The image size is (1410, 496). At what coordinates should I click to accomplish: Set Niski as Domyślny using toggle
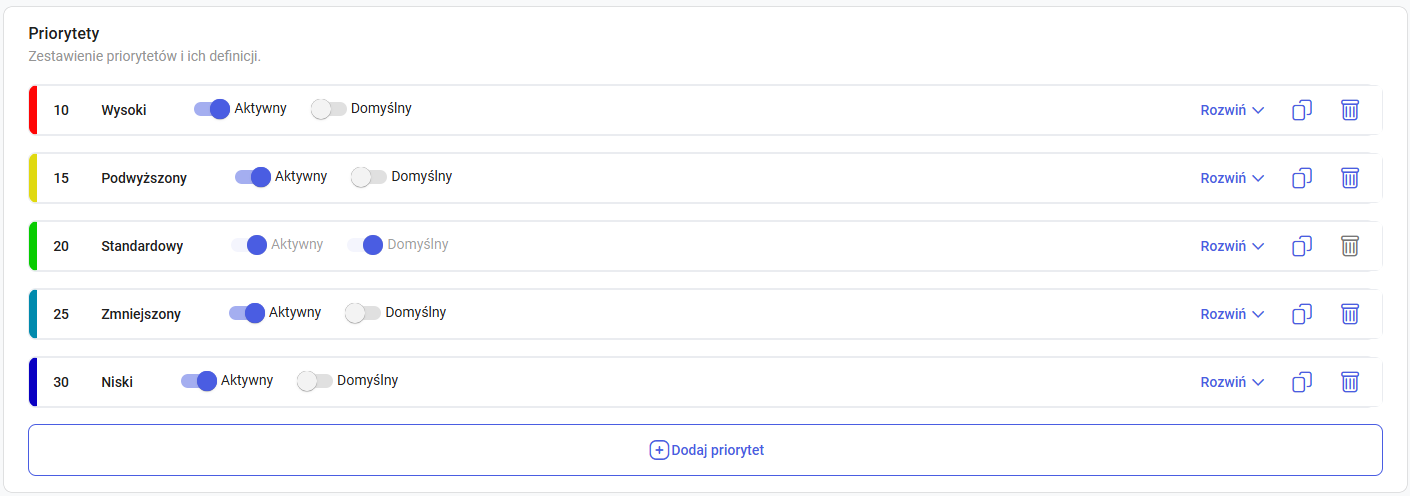coord(315,381)
